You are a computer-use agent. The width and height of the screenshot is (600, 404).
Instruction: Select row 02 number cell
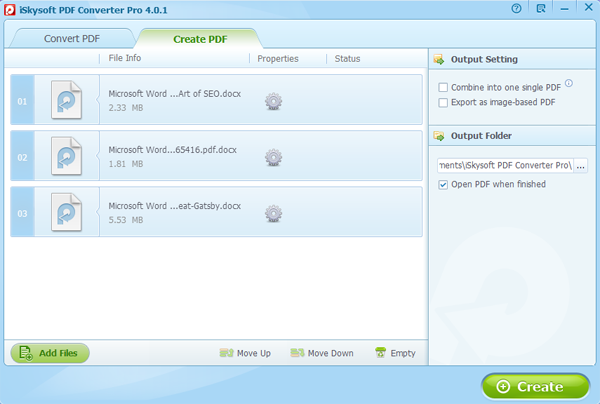(22, 156)
